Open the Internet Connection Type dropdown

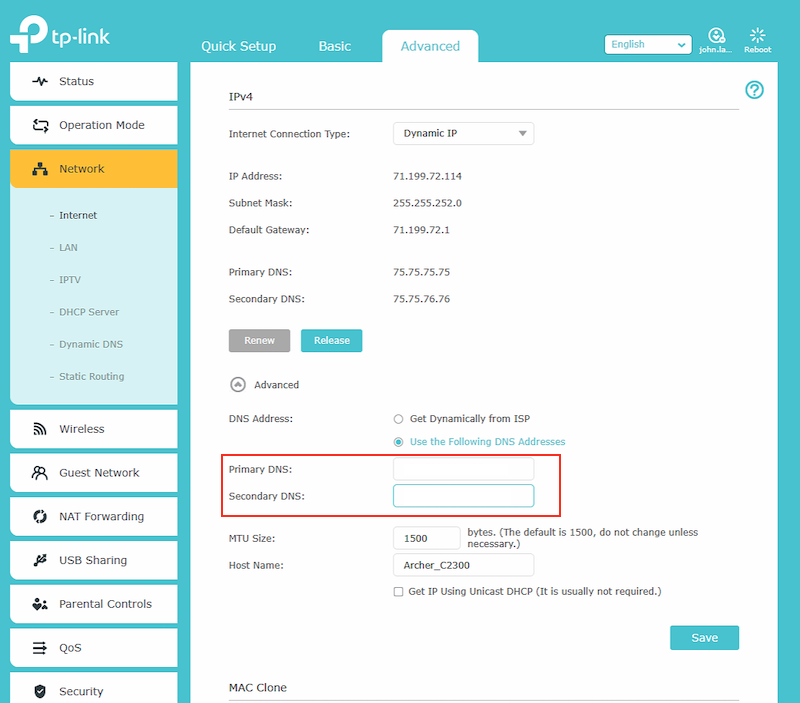click(x=463, y=134)
